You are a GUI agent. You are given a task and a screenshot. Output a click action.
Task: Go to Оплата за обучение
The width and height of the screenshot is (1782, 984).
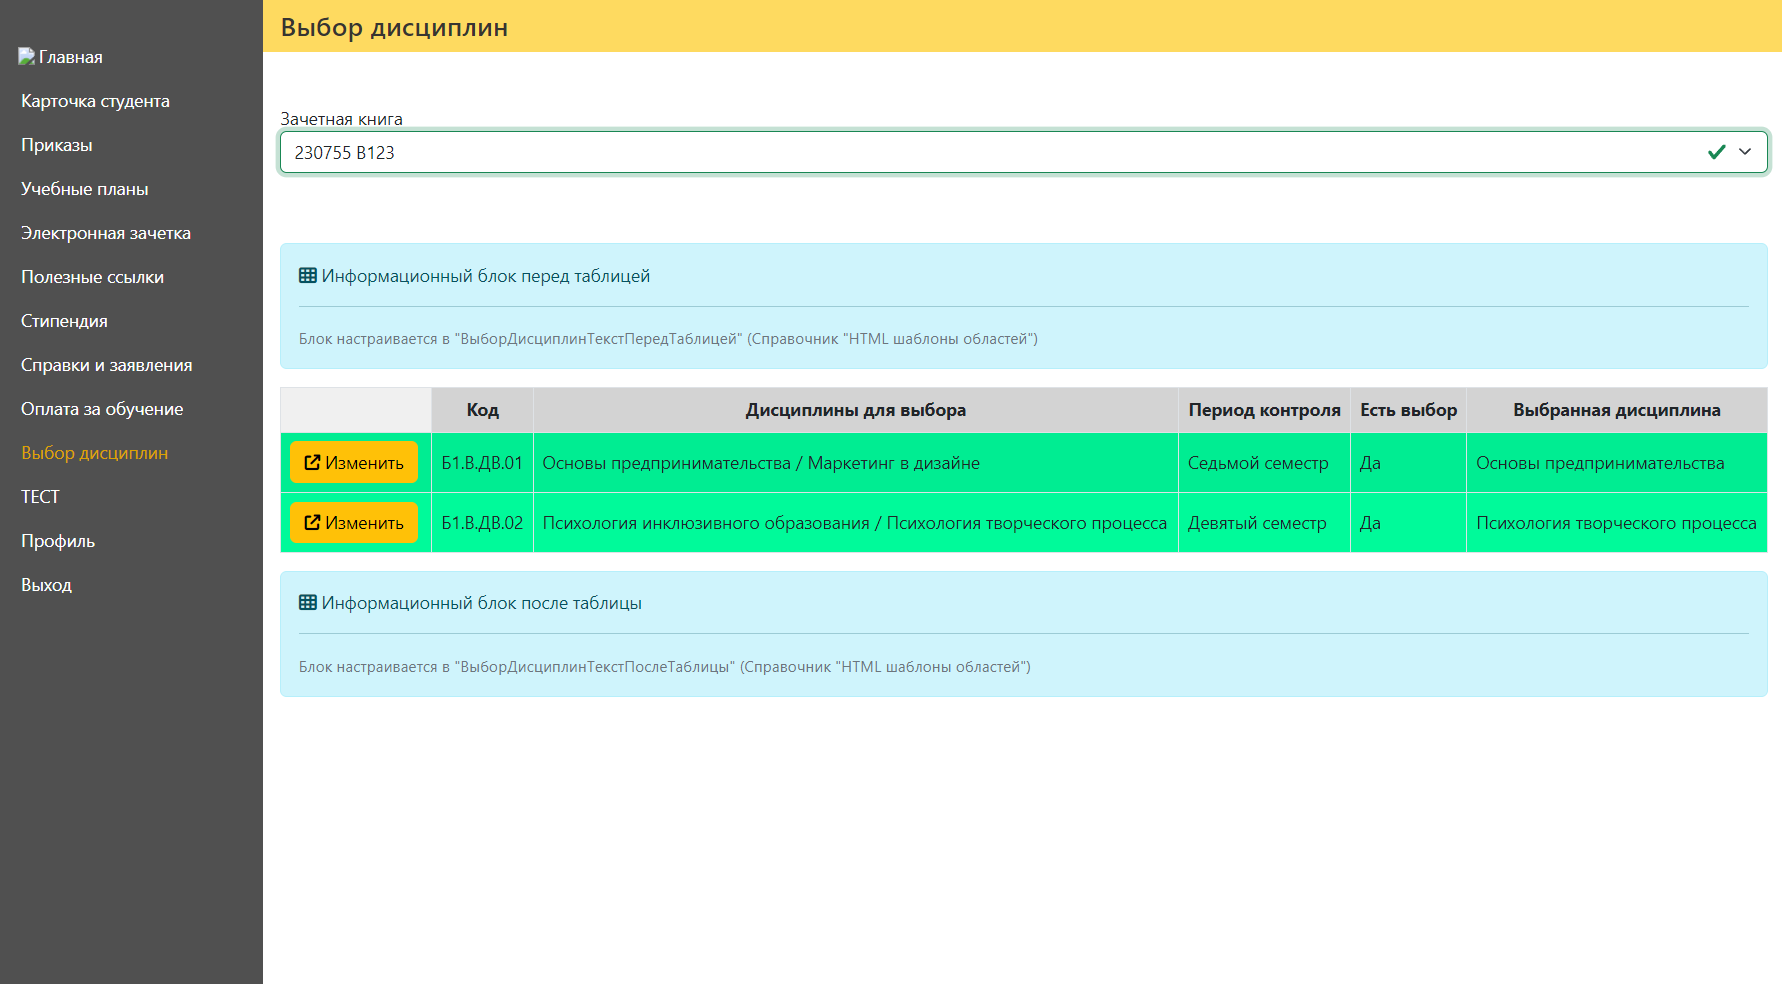click(x=102, y=409)
